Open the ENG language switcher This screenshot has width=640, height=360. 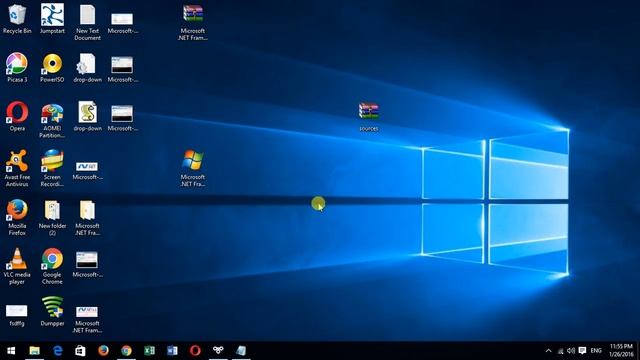coord(596,351)
